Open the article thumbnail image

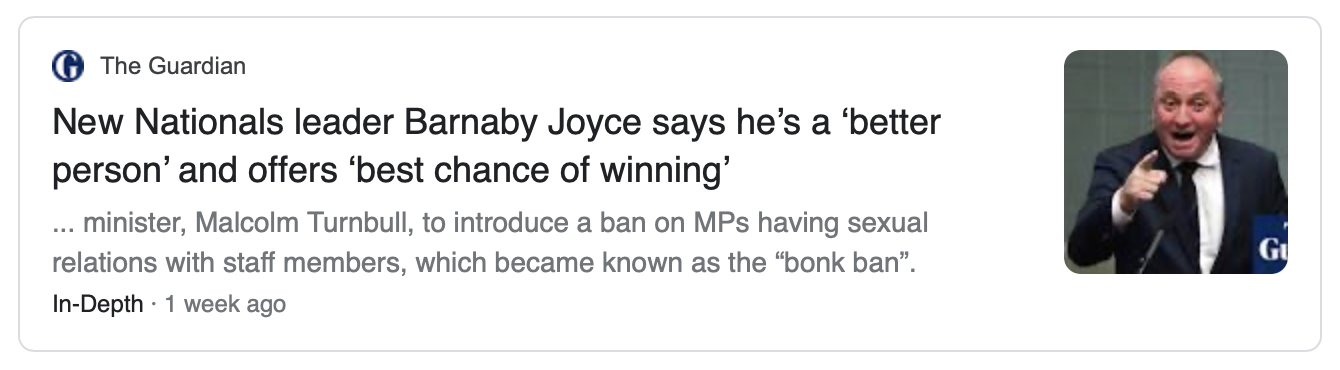1176,162
